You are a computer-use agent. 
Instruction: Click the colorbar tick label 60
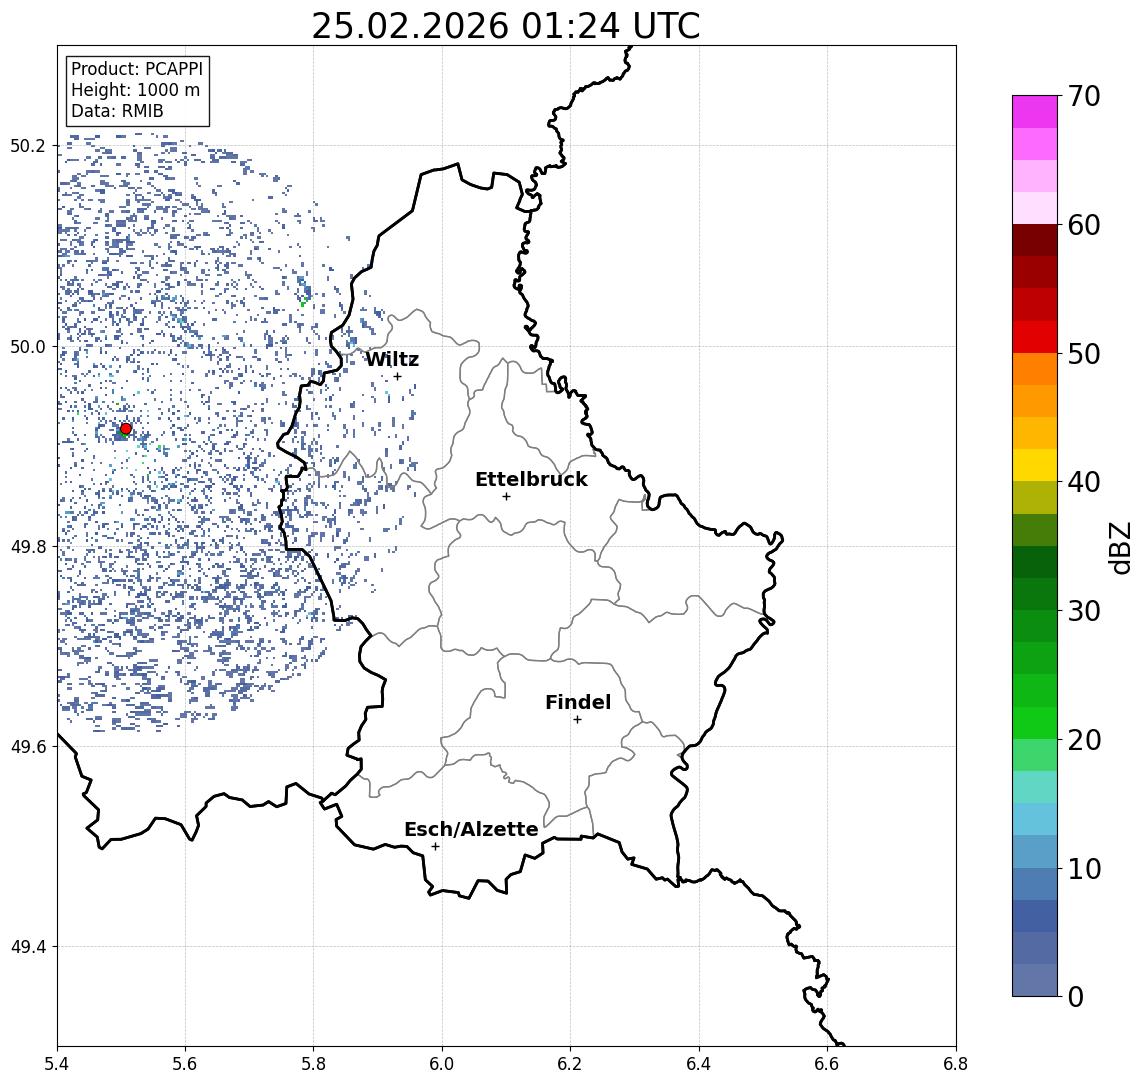coord(1084,226)
